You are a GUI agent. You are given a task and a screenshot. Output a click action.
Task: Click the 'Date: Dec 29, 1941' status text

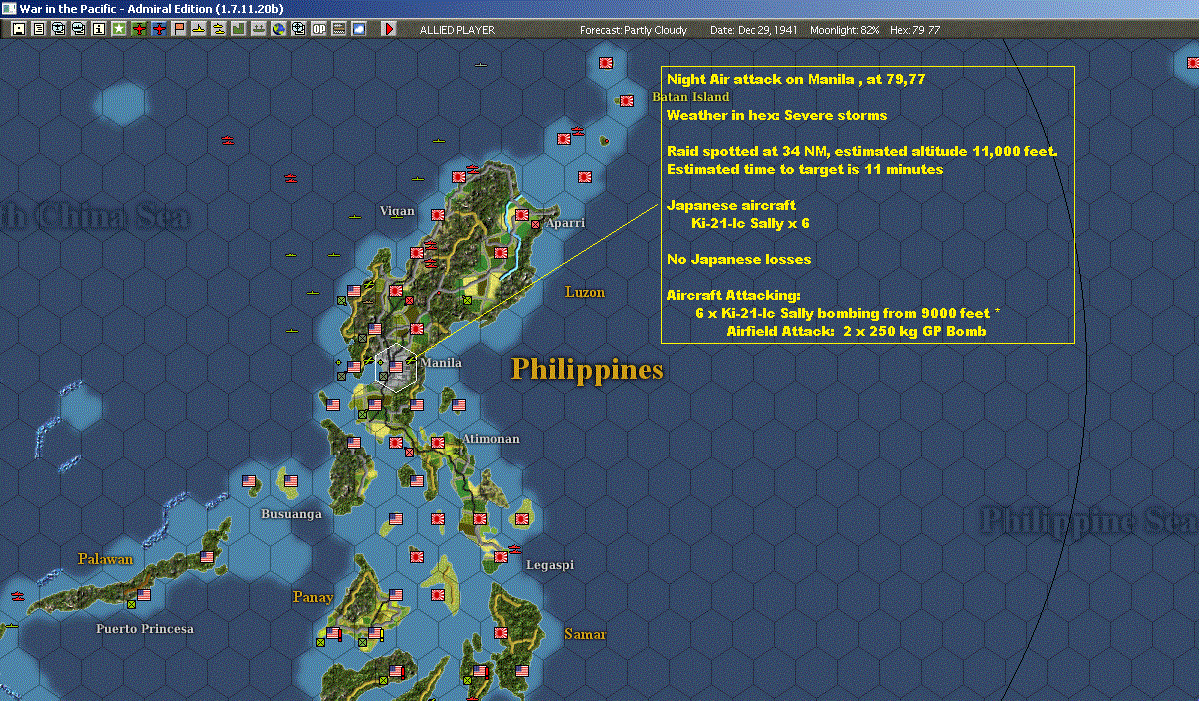coord(753,30)
